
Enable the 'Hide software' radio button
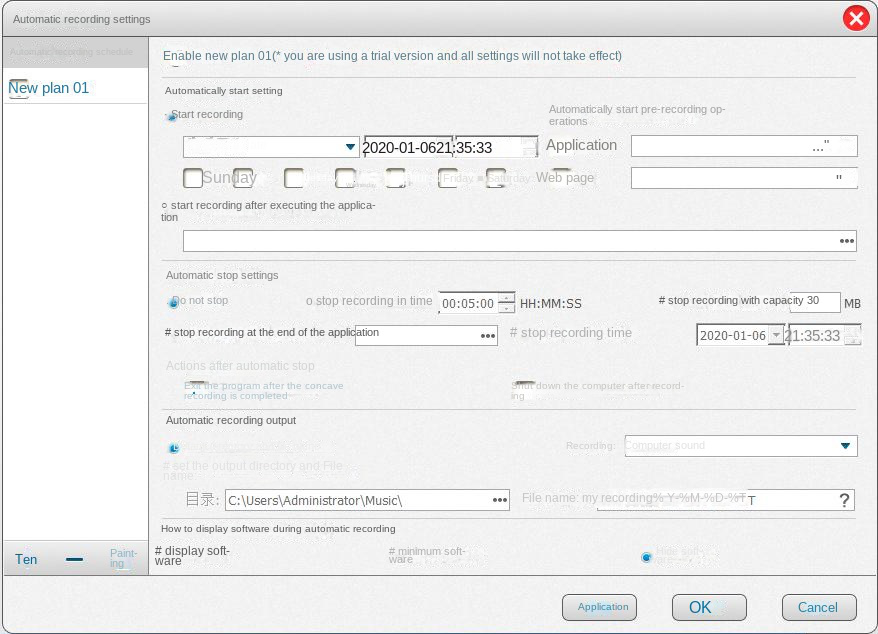[x=648, y=557]
